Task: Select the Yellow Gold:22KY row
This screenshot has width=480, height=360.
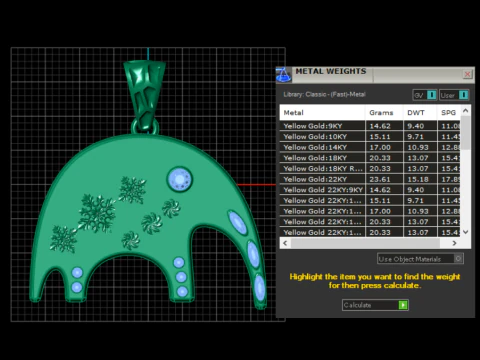Action: (x=370, y=179)
